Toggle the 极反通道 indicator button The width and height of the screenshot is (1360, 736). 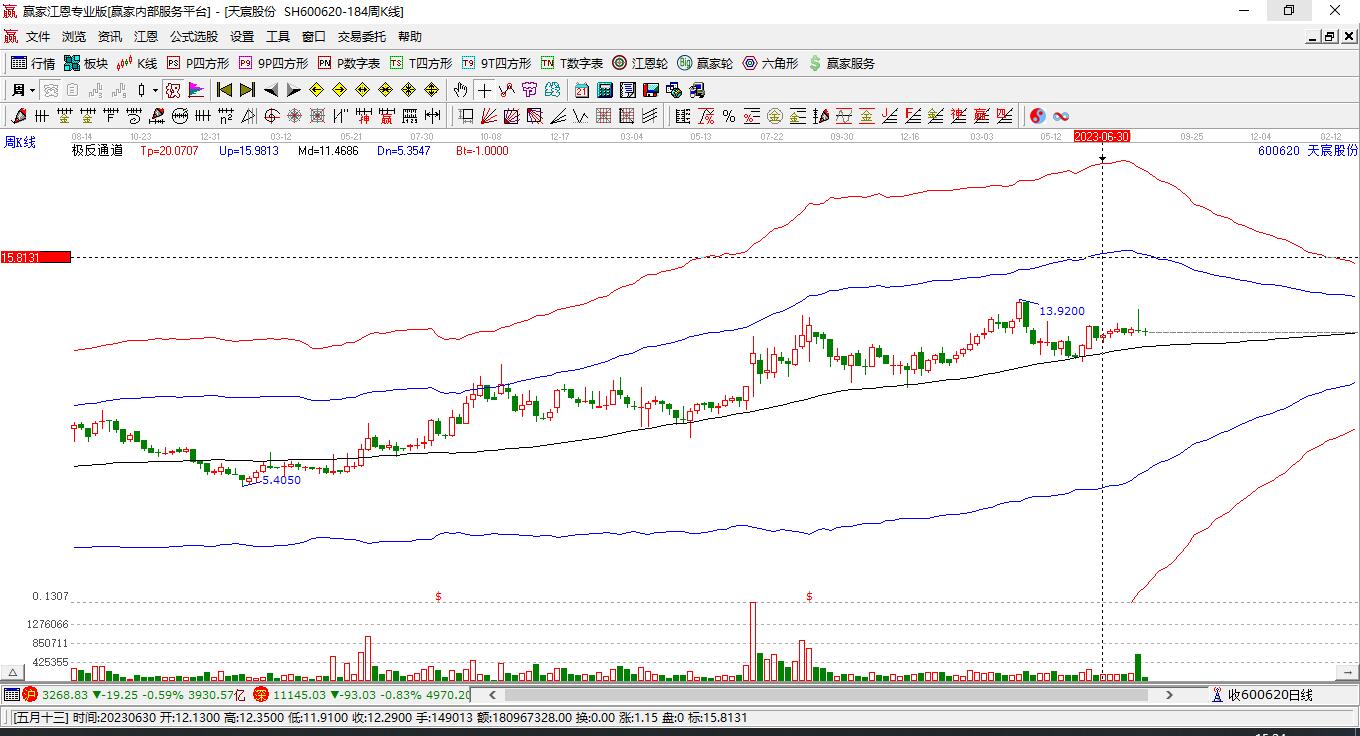pyautogui.click(x=97, y=151)
